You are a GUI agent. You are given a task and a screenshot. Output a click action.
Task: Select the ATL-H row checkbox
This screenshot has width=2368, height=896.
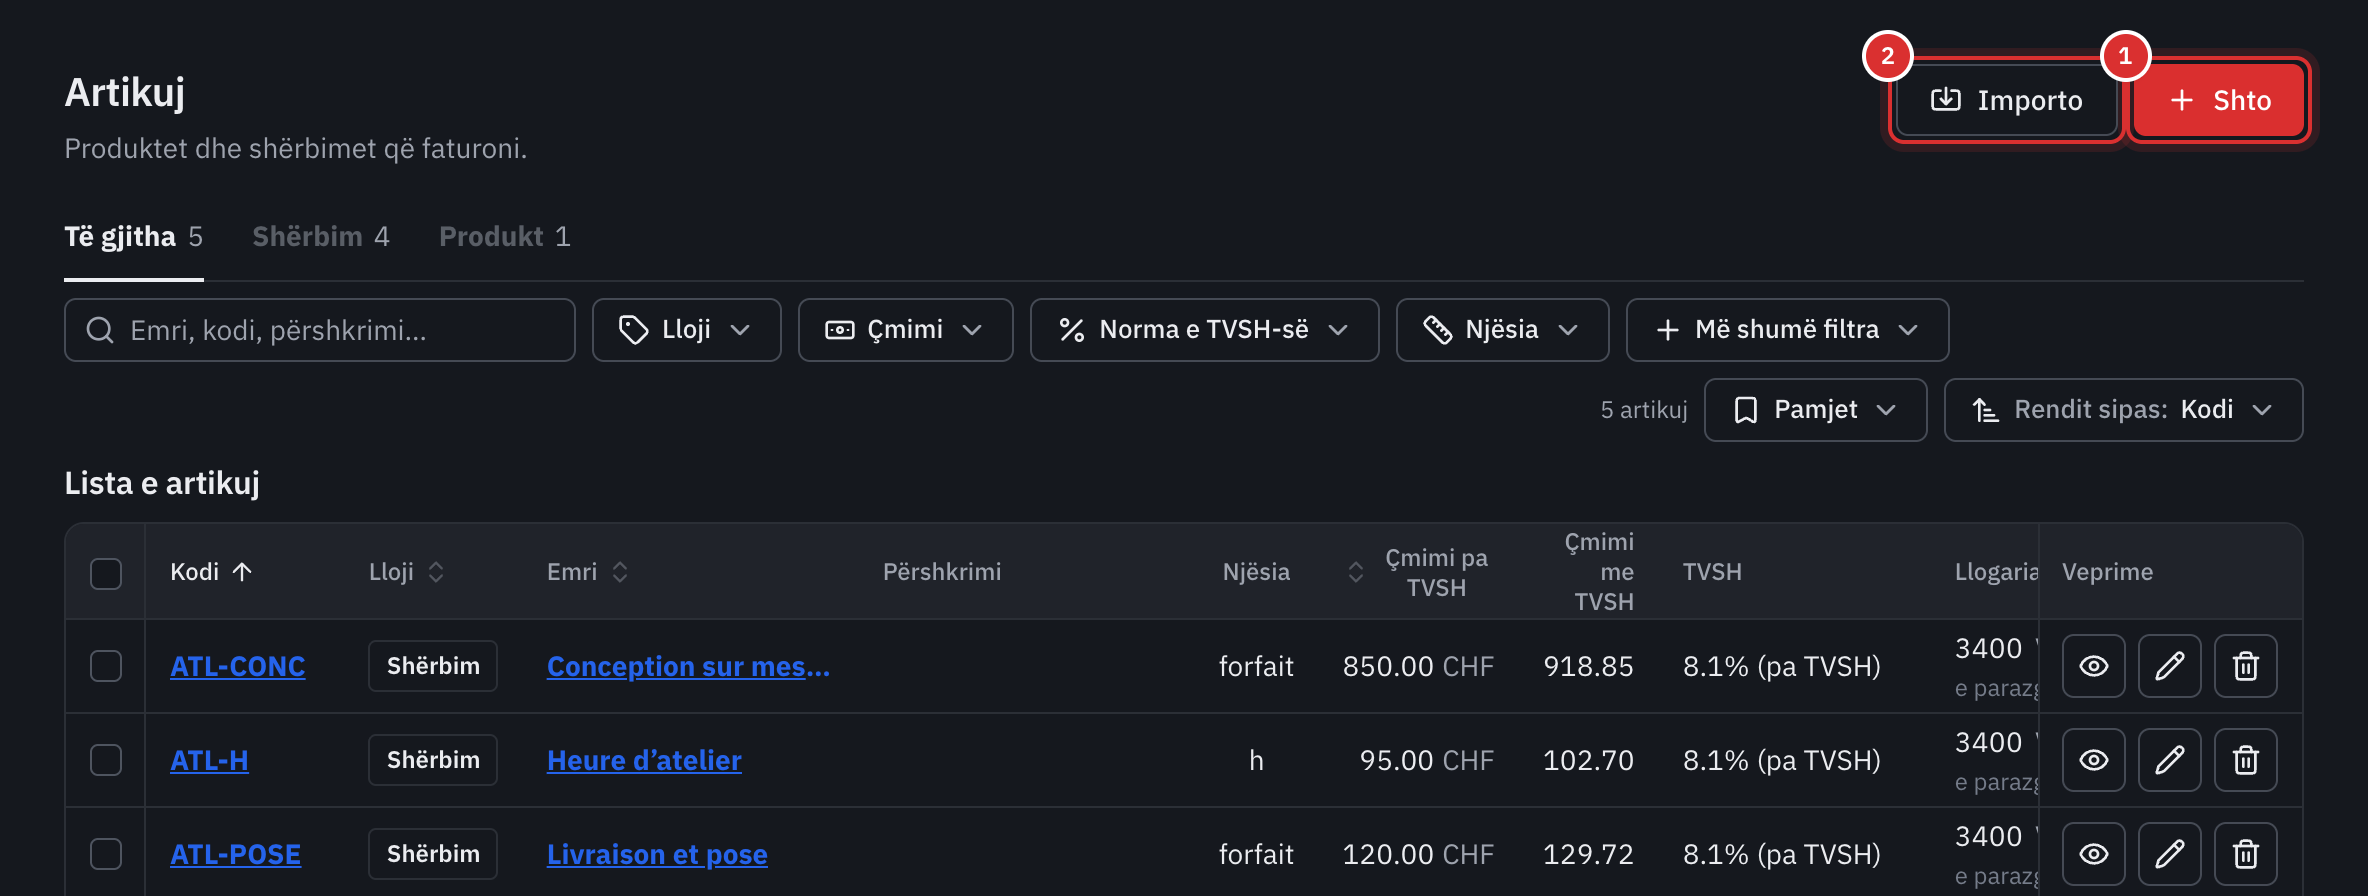[106, 760]
